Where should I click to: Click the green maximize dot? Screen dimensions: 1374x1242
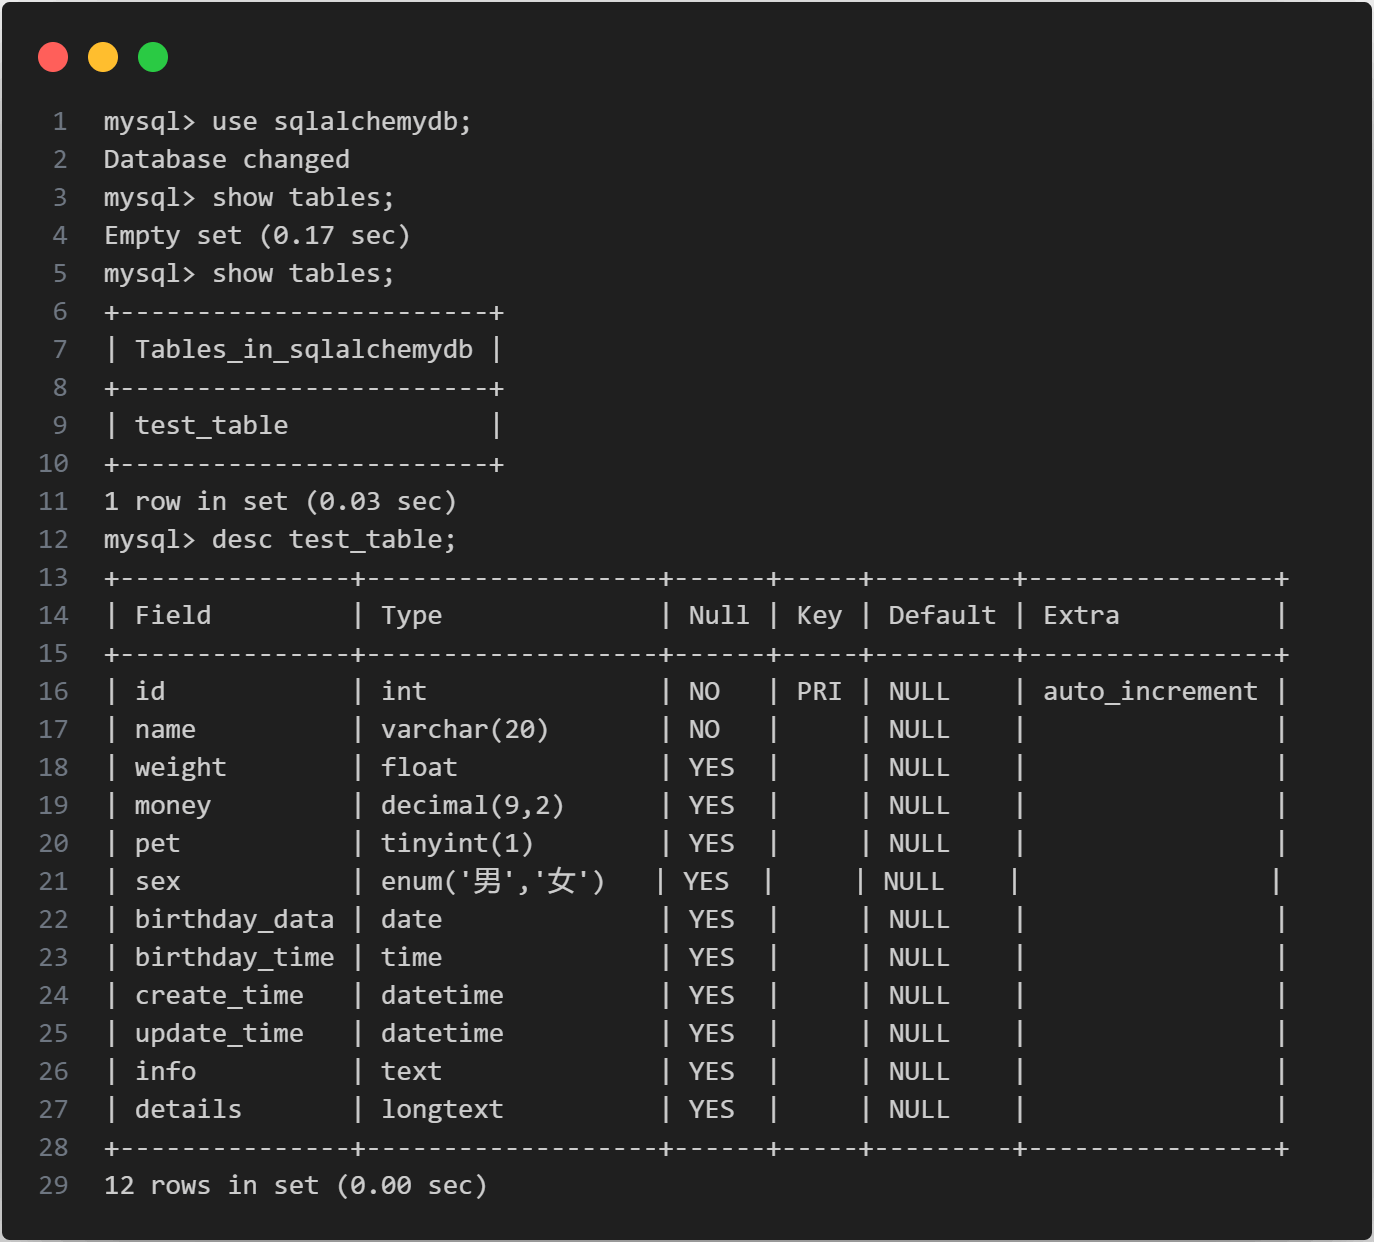[x=153, y=57]
